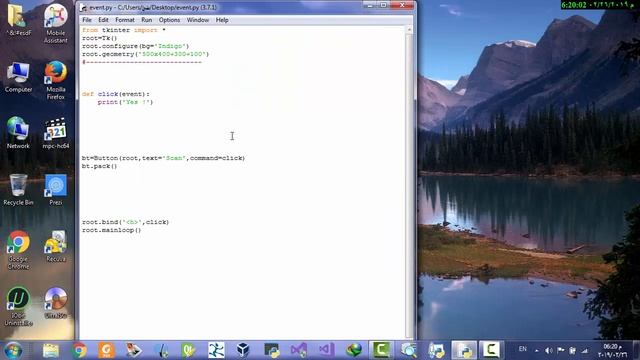Click the network signal tray icon
640x360 pixels.
pyautogui.click(x=585, y=350)
